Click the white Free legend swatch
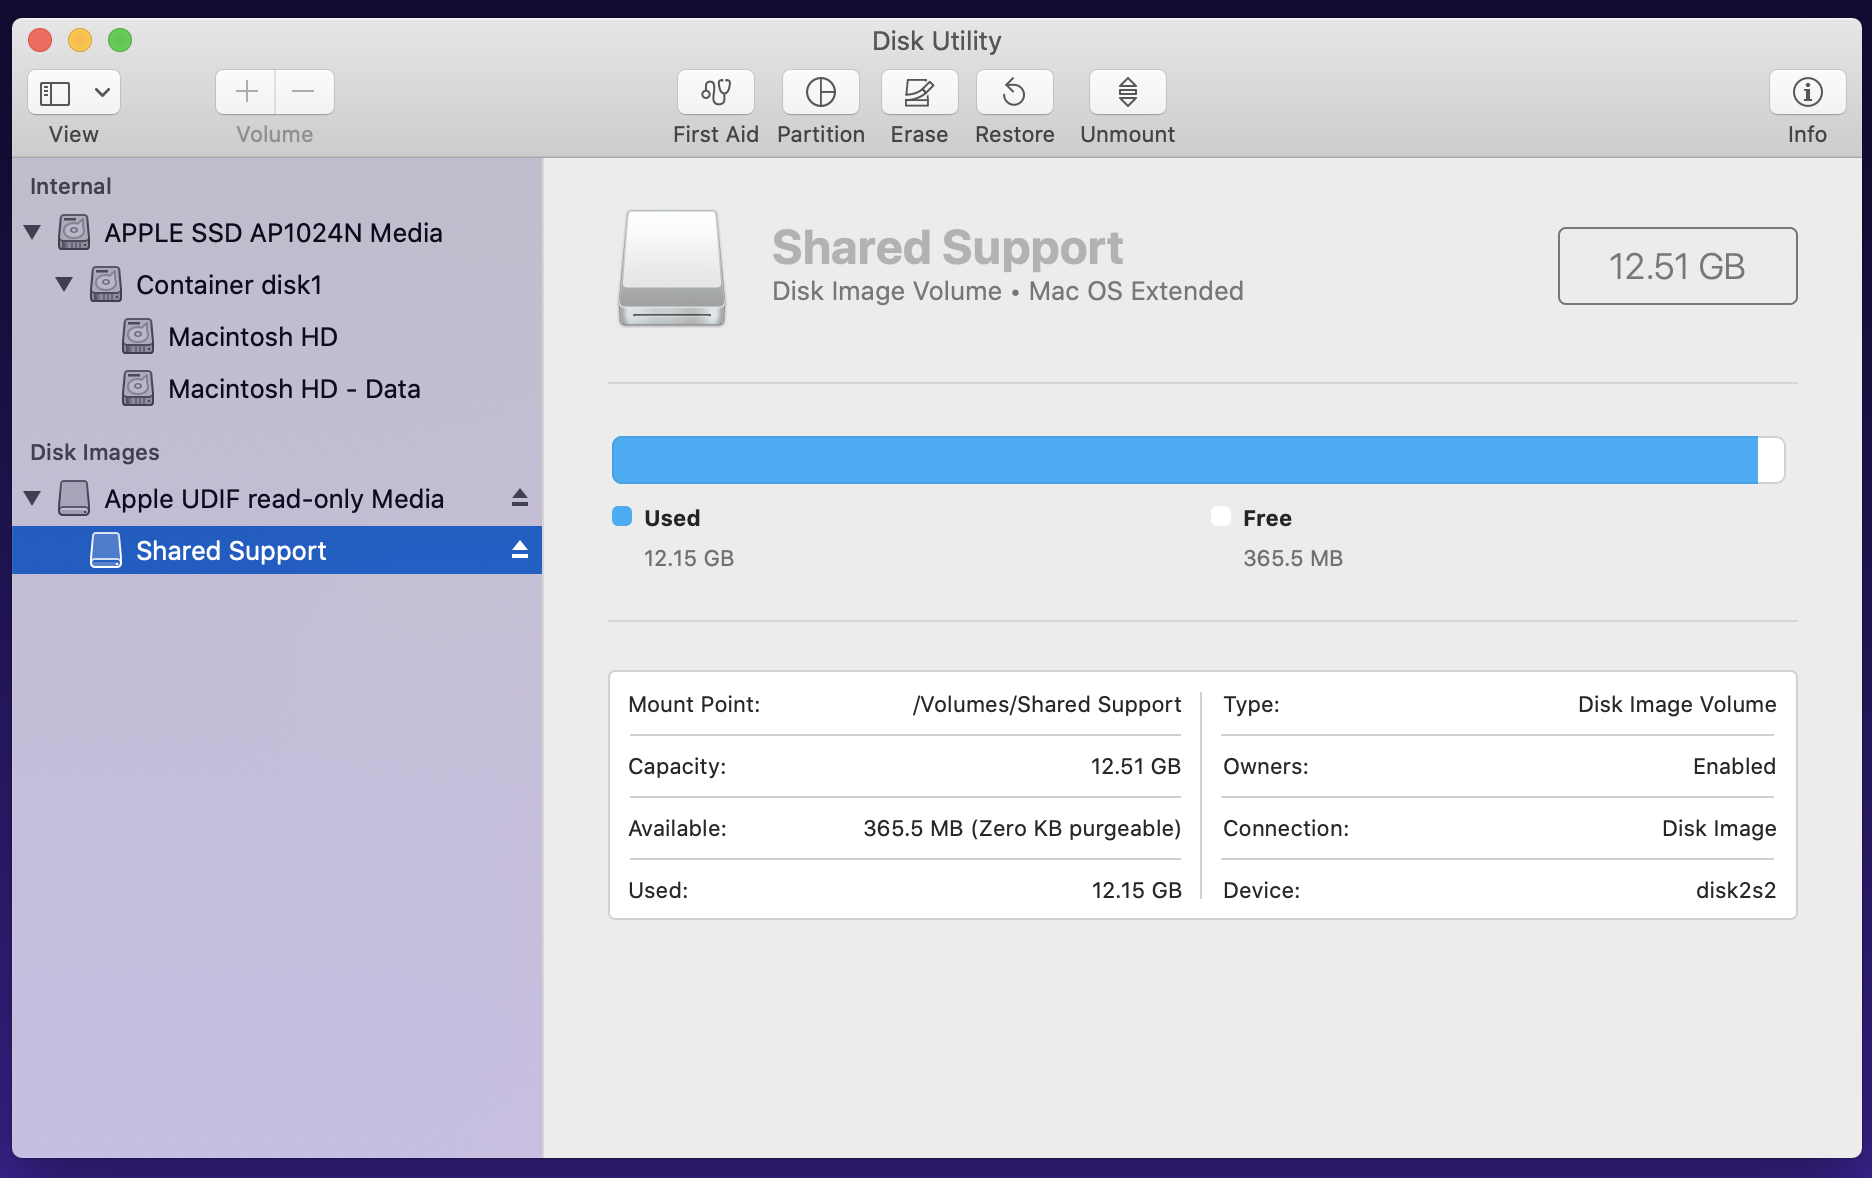Viewport: 1872px width, 1178px height. [x=1221, y=516]
